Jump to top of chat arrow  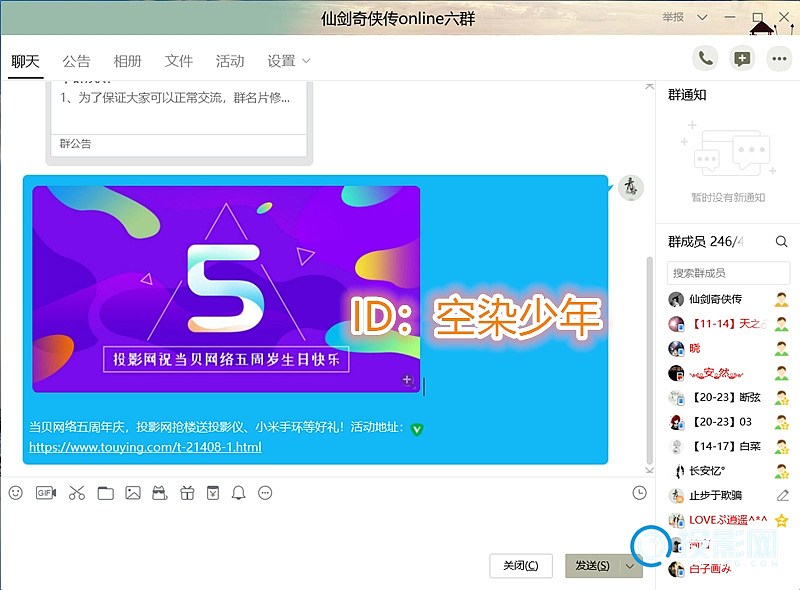(x=649, y=86)
